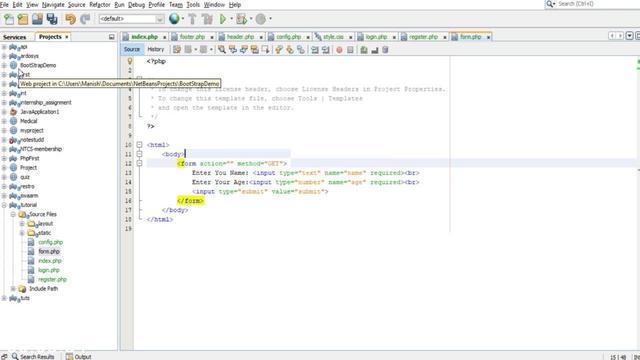
Task: Open the Tools menu
Action: coord(193,5)
